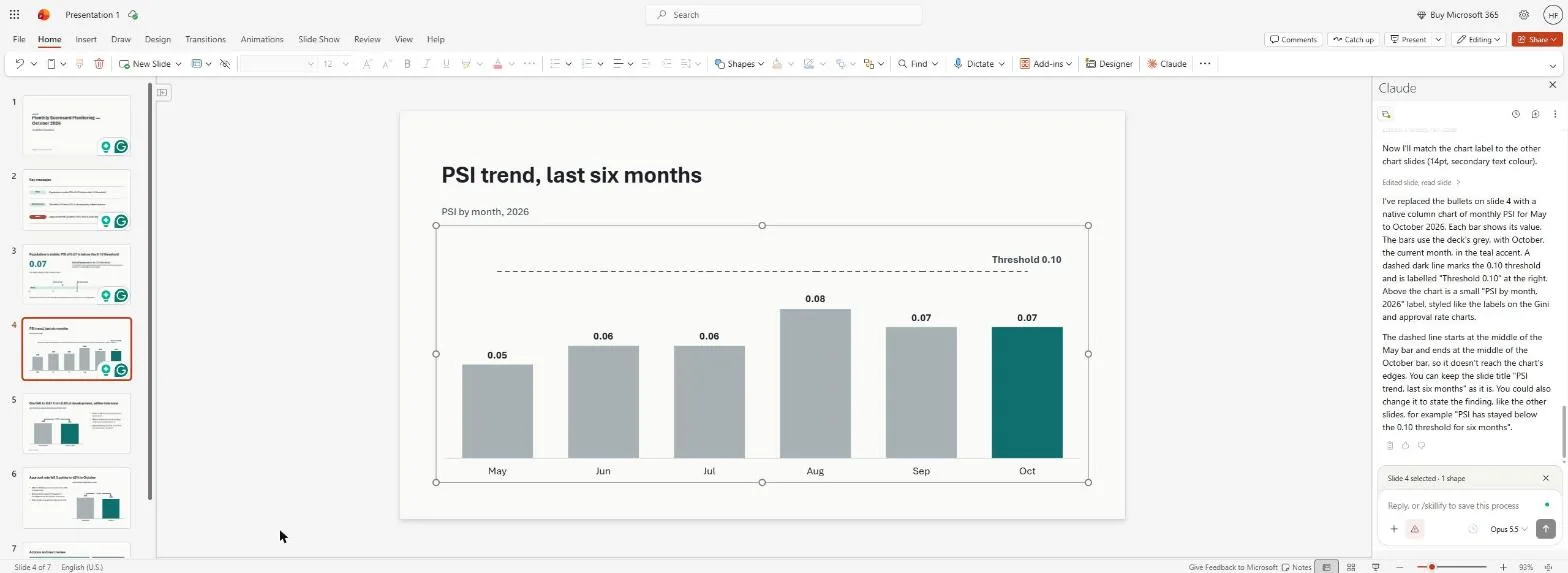This screenshot has width=1568, height=573.
Task: Open the slide Layout icon
Action: point(196,64)
